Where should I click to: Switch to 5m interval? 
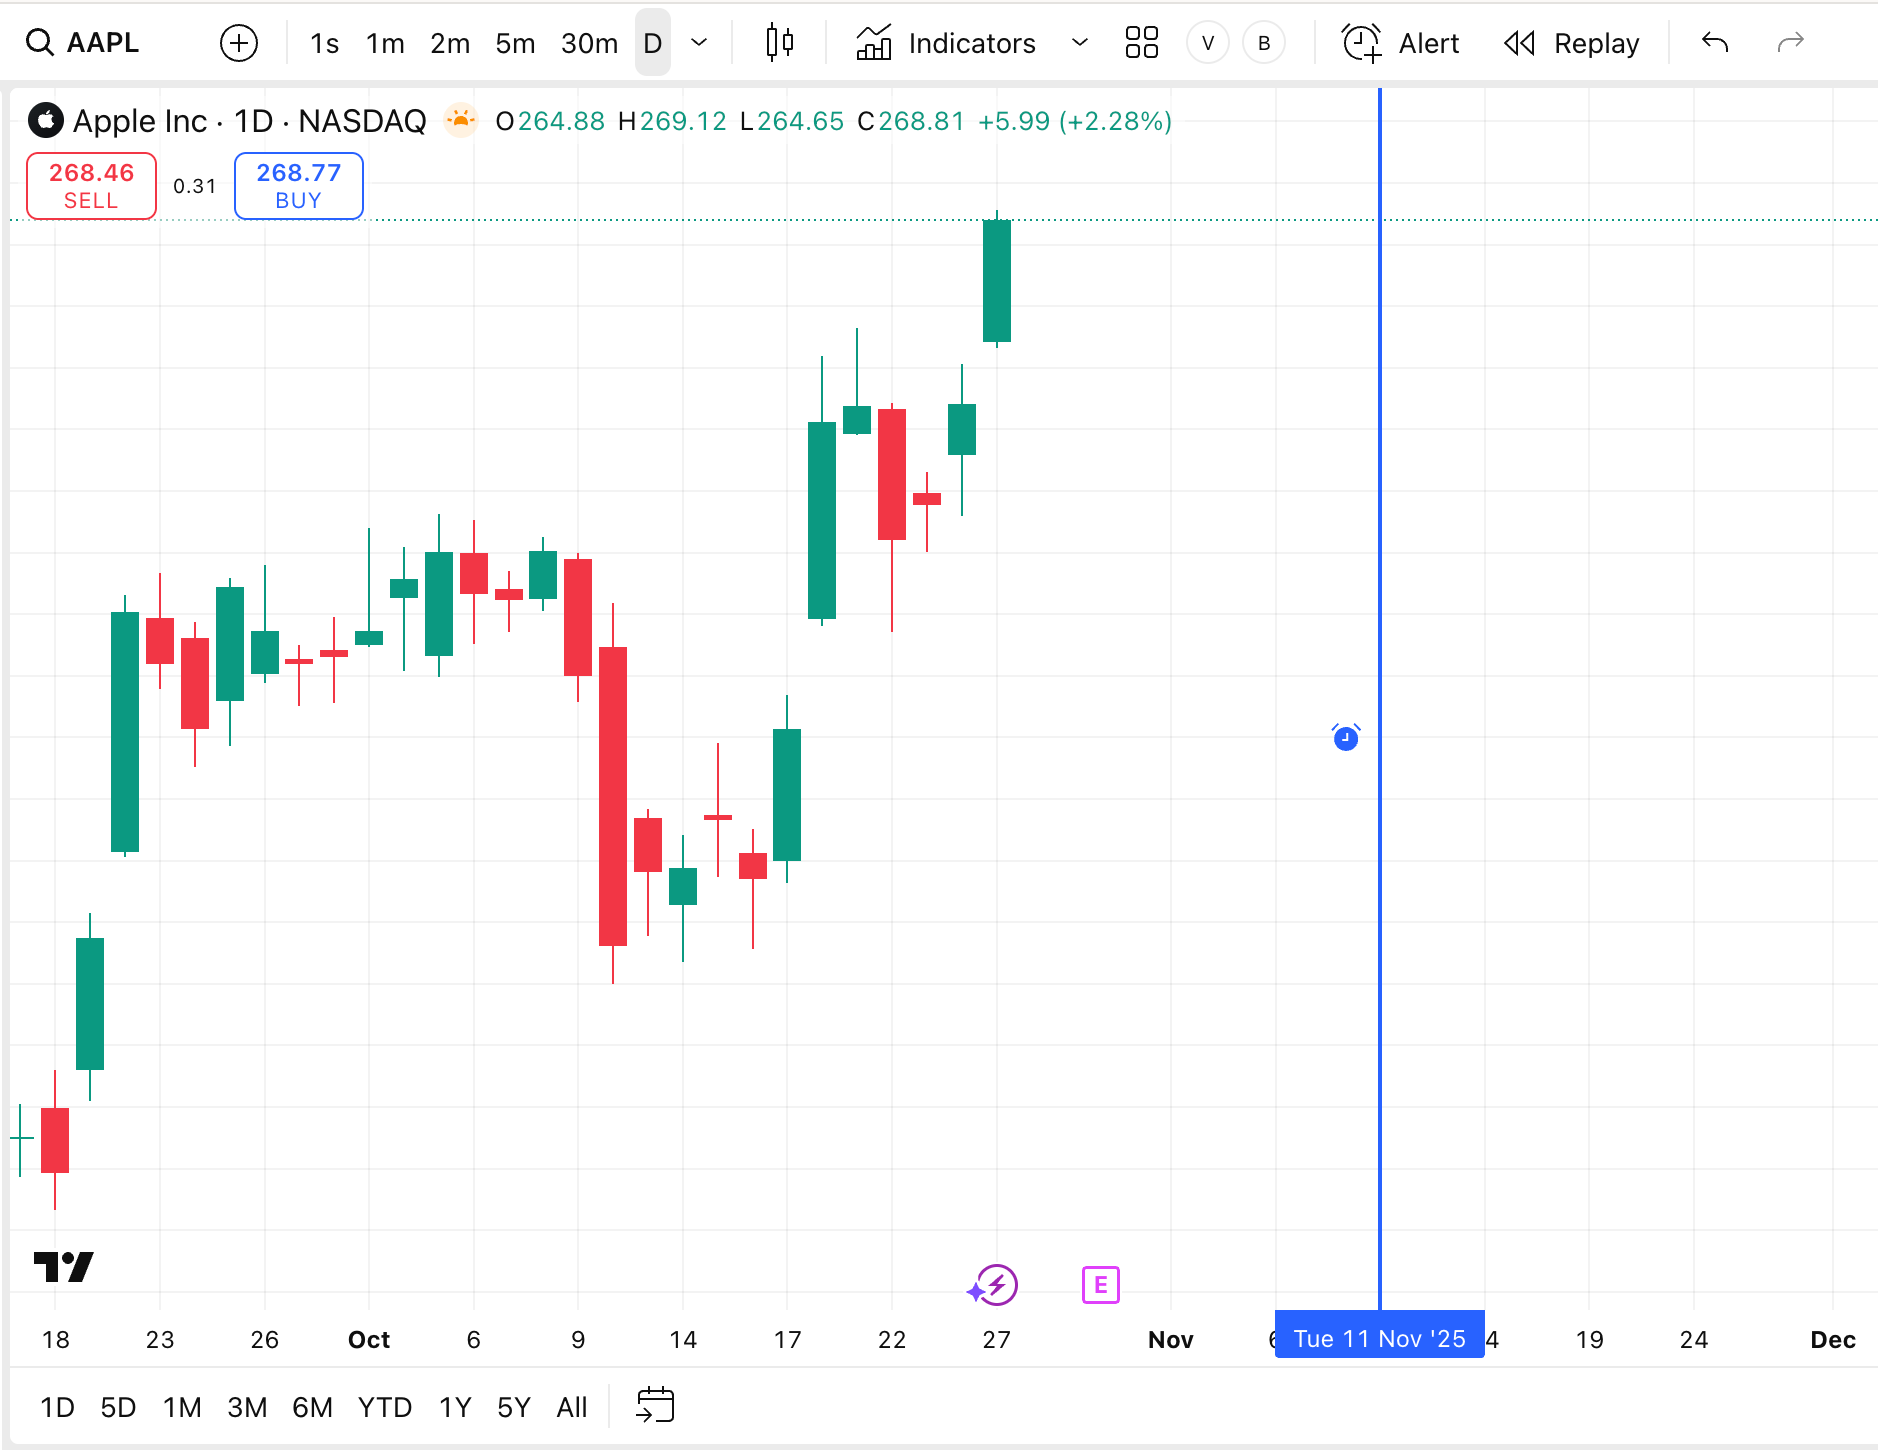click(515, 43)
